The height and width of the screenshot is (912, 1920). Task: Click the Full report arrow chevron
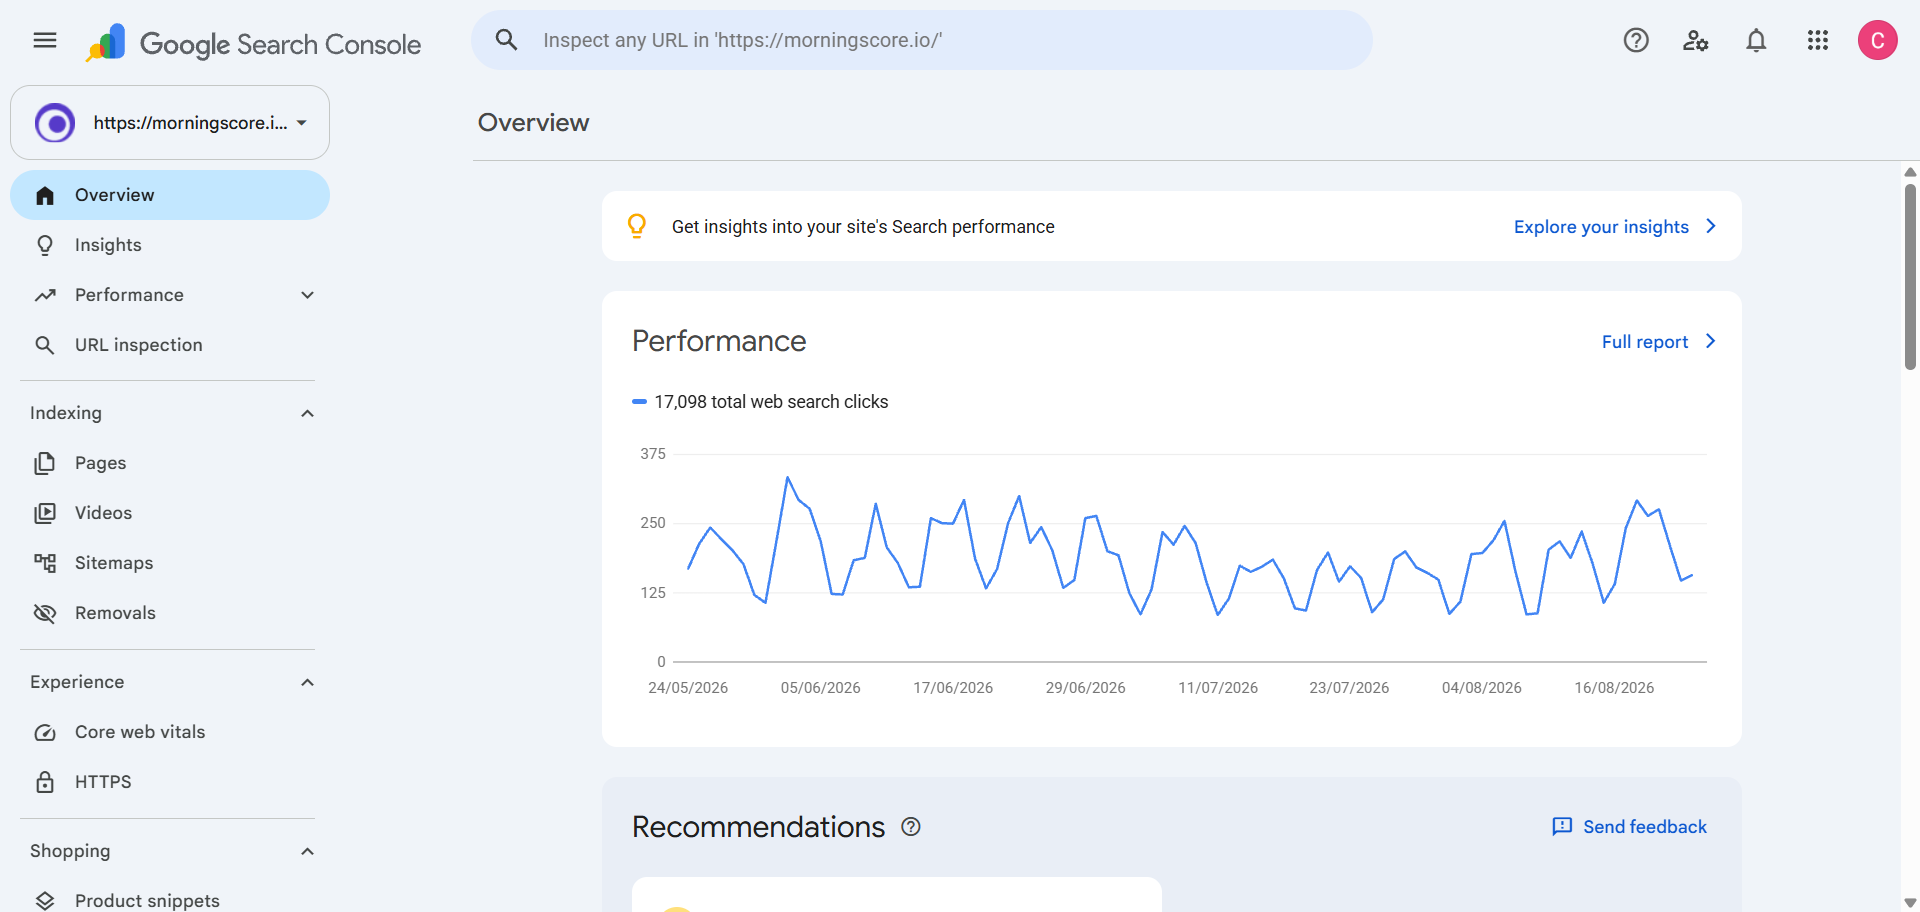[x=1711, y=341]
